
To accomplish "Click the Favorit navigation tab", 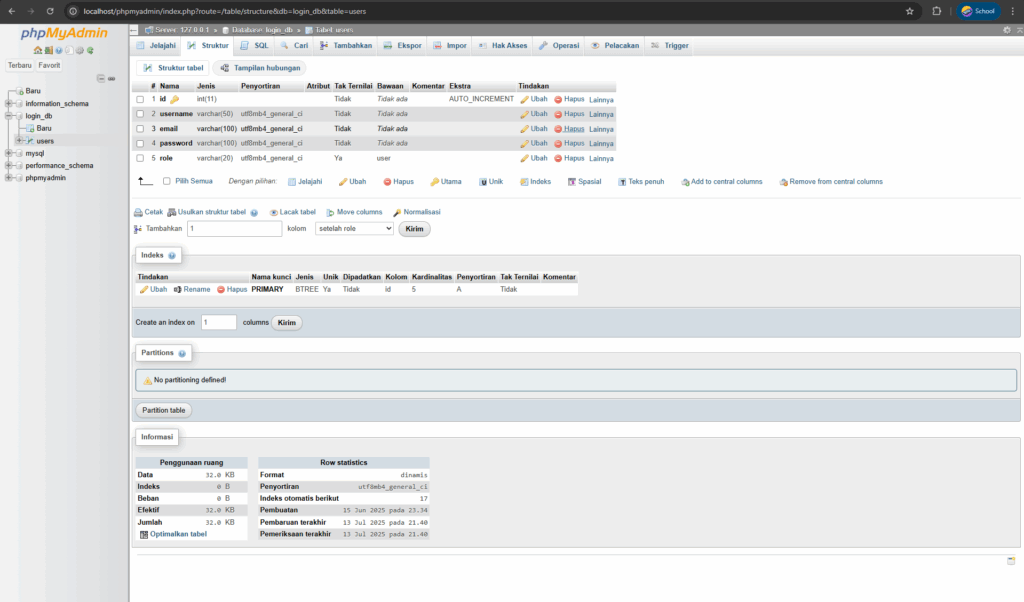I will [x=49, y=65].
